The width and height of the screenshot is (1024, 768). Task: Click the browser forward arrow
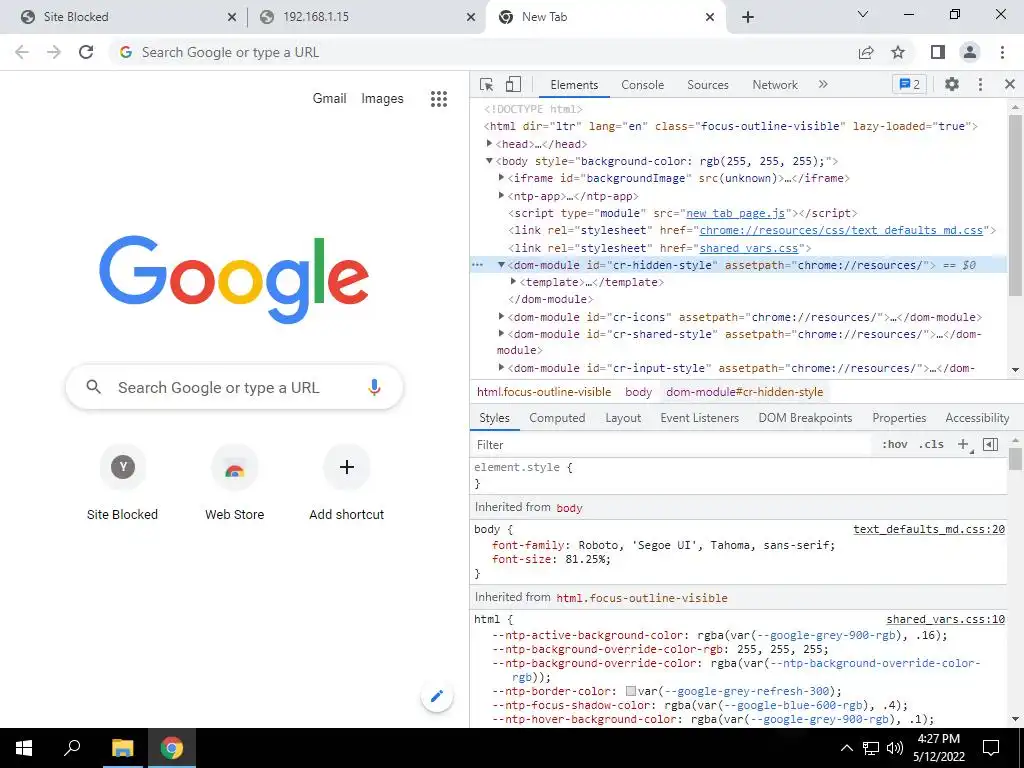coord(54,52)
